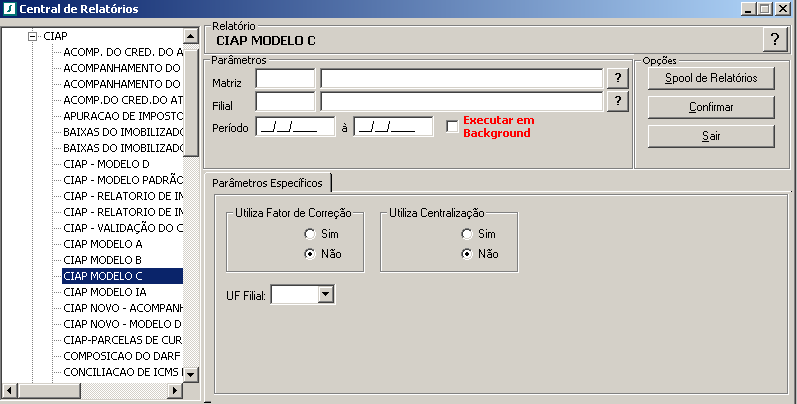Enable Executar em Background checkbox
The width and height of the screenshot is (797, 404).
(x=452, y=127)
